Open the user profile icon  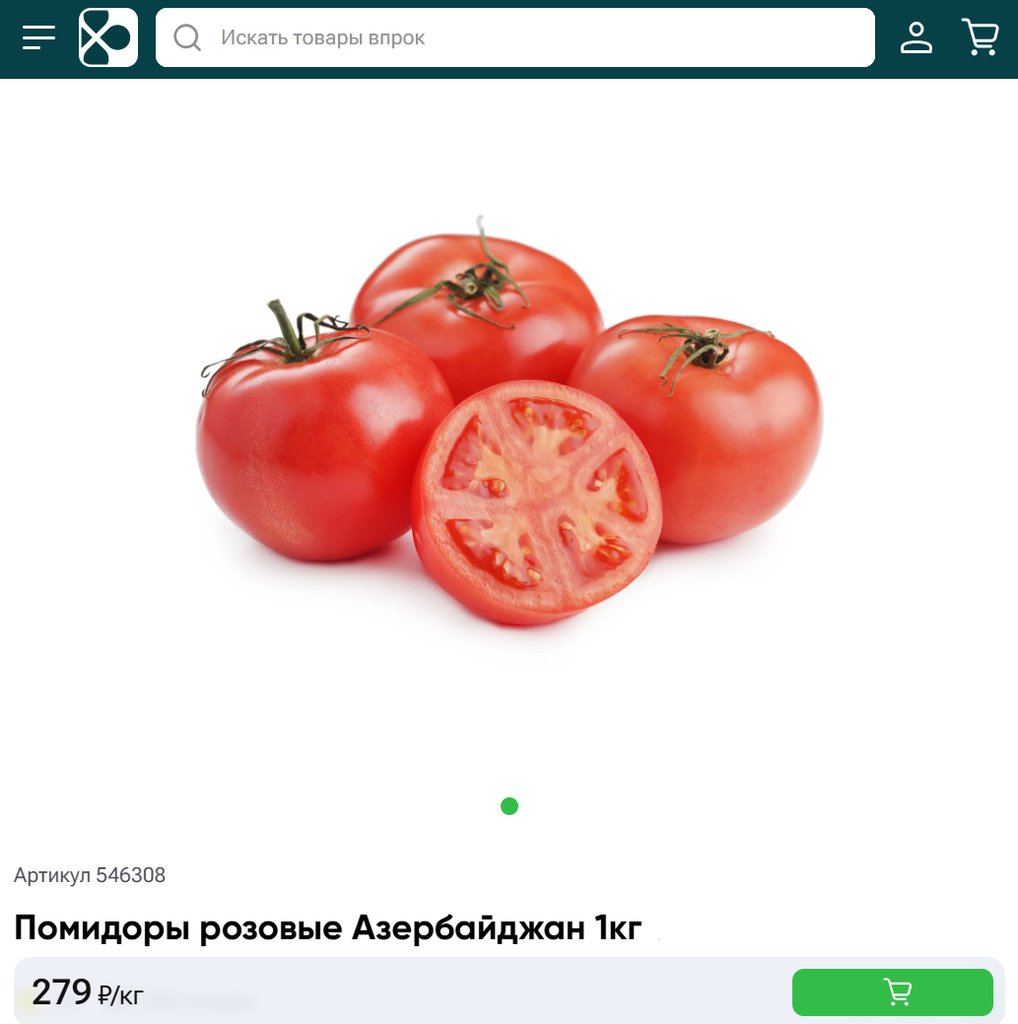pos(916,37)
